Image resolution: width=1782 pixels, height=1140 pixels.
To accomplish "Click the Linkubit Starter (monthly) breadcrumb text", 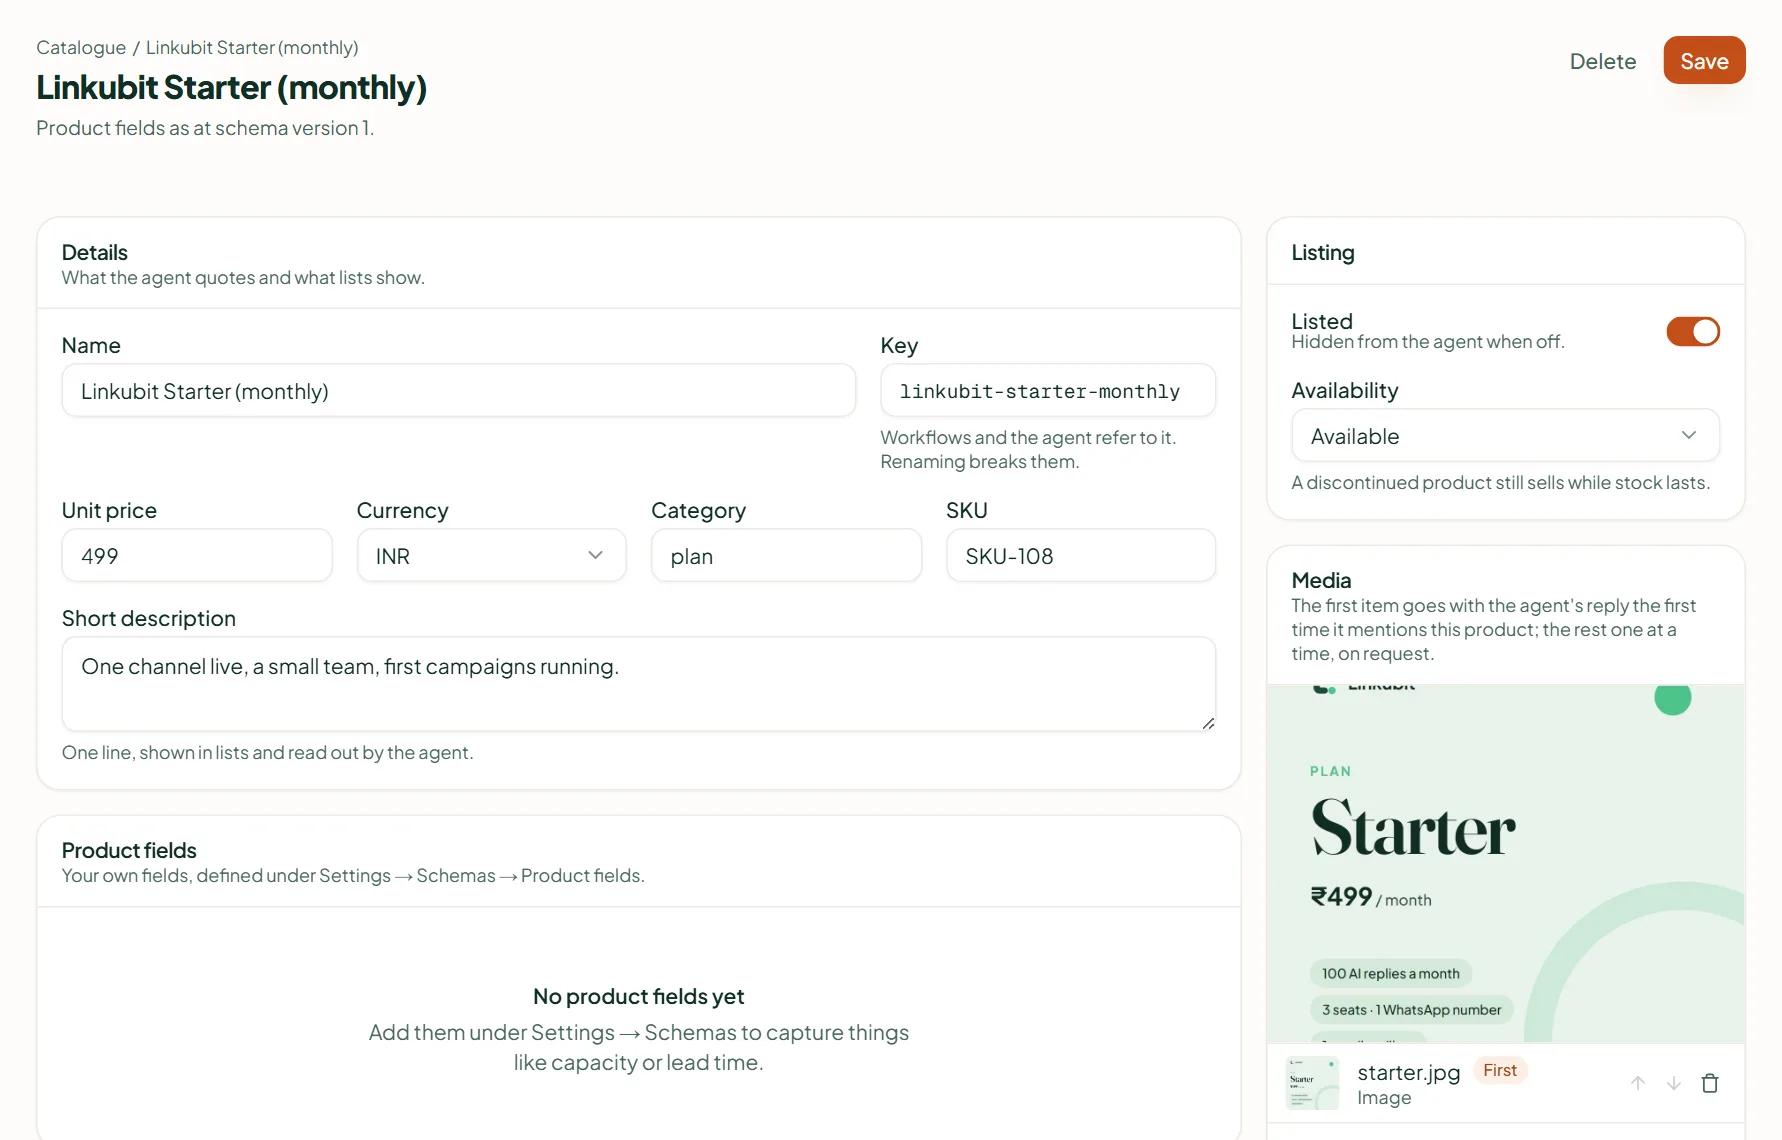I will click(x=252, y=48).
